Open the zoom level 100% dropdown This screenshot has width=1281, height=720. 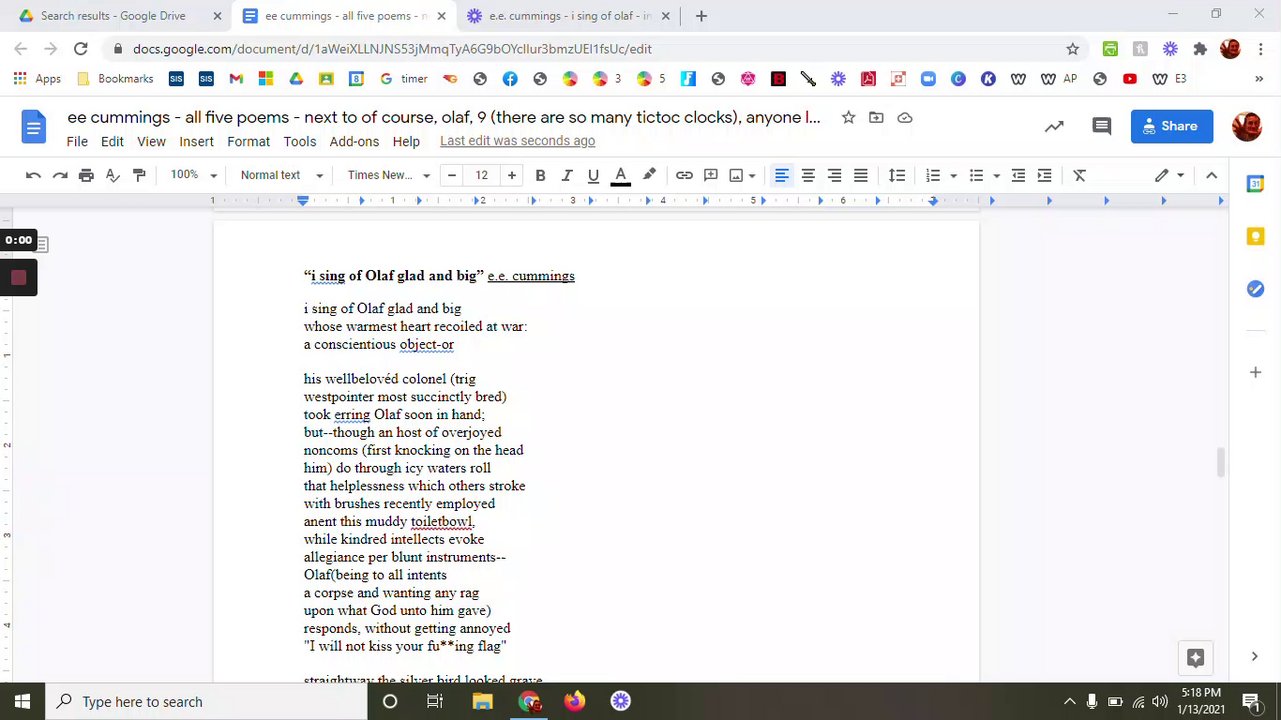tap(193, 175)
